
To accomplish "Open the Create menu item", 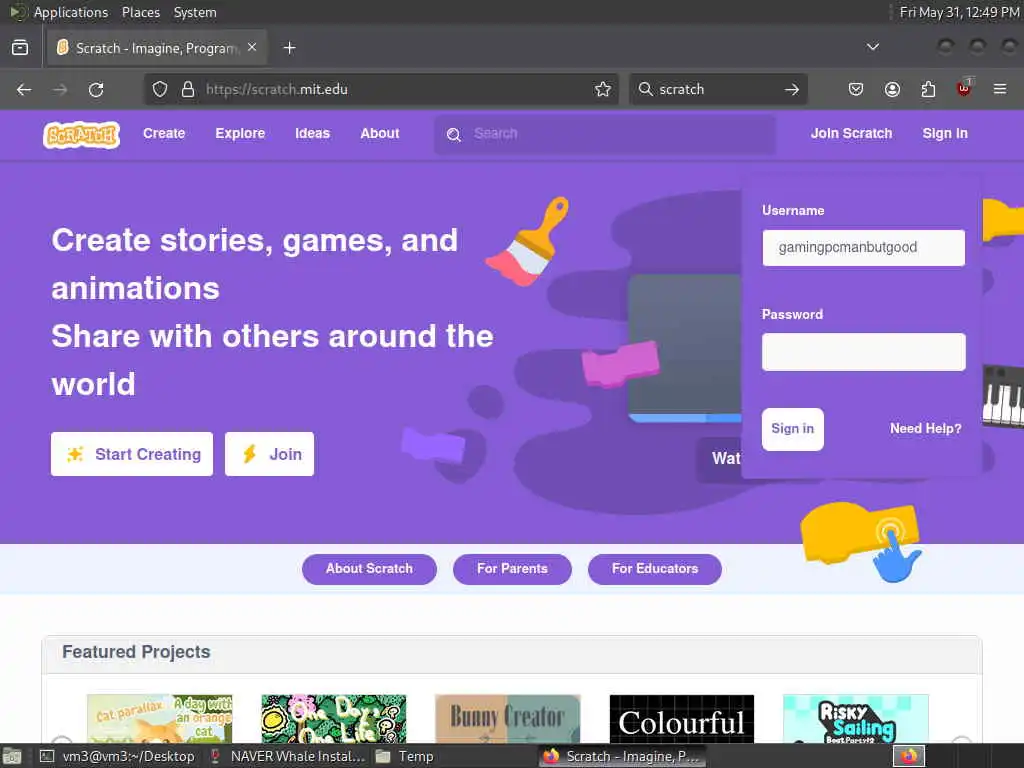I will (164, 133).
